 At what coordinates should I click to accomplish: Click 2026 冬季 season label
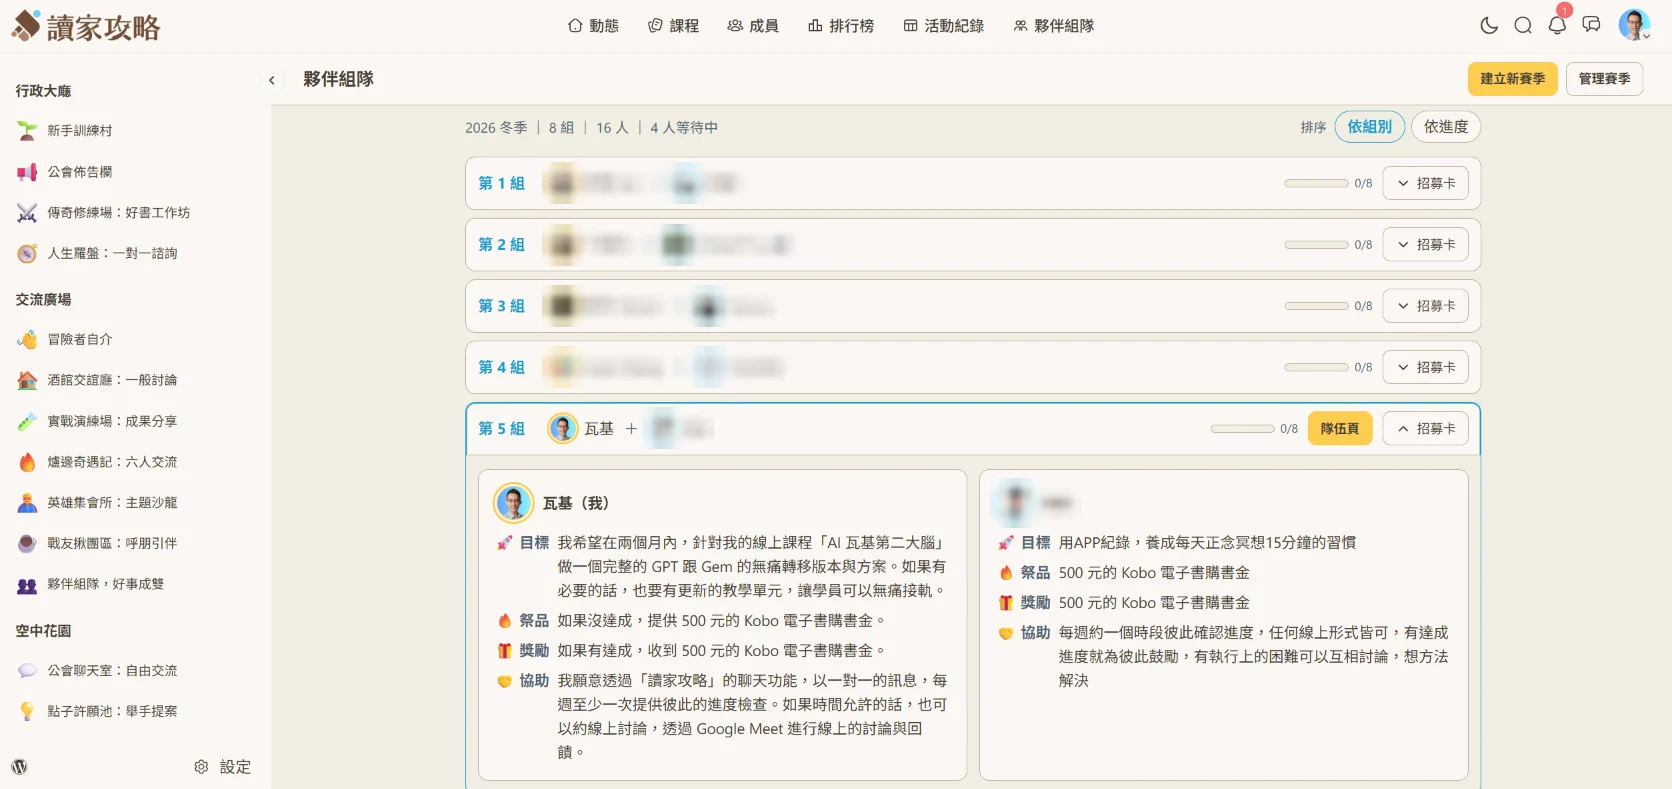496,128
